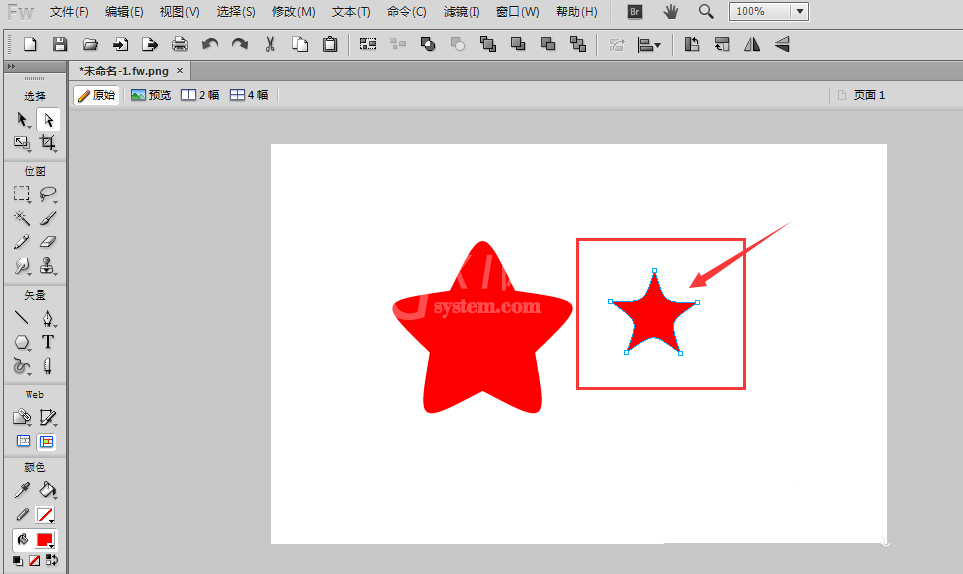The width and height of the screenshot is (963, 574).
Task: Switch to 原始 original view
Action: click(96, 95)
